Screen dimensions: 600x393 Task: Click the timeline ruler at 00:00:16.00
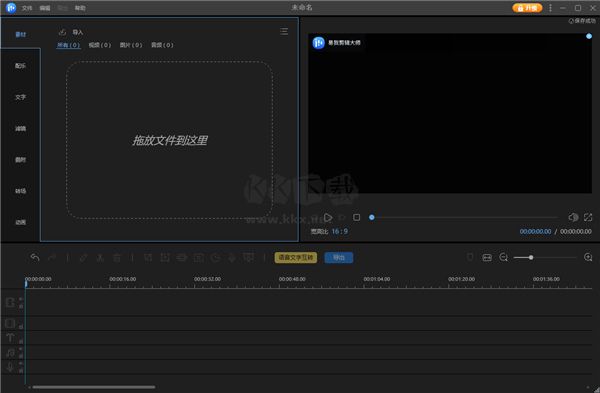(x=122, y=279)
